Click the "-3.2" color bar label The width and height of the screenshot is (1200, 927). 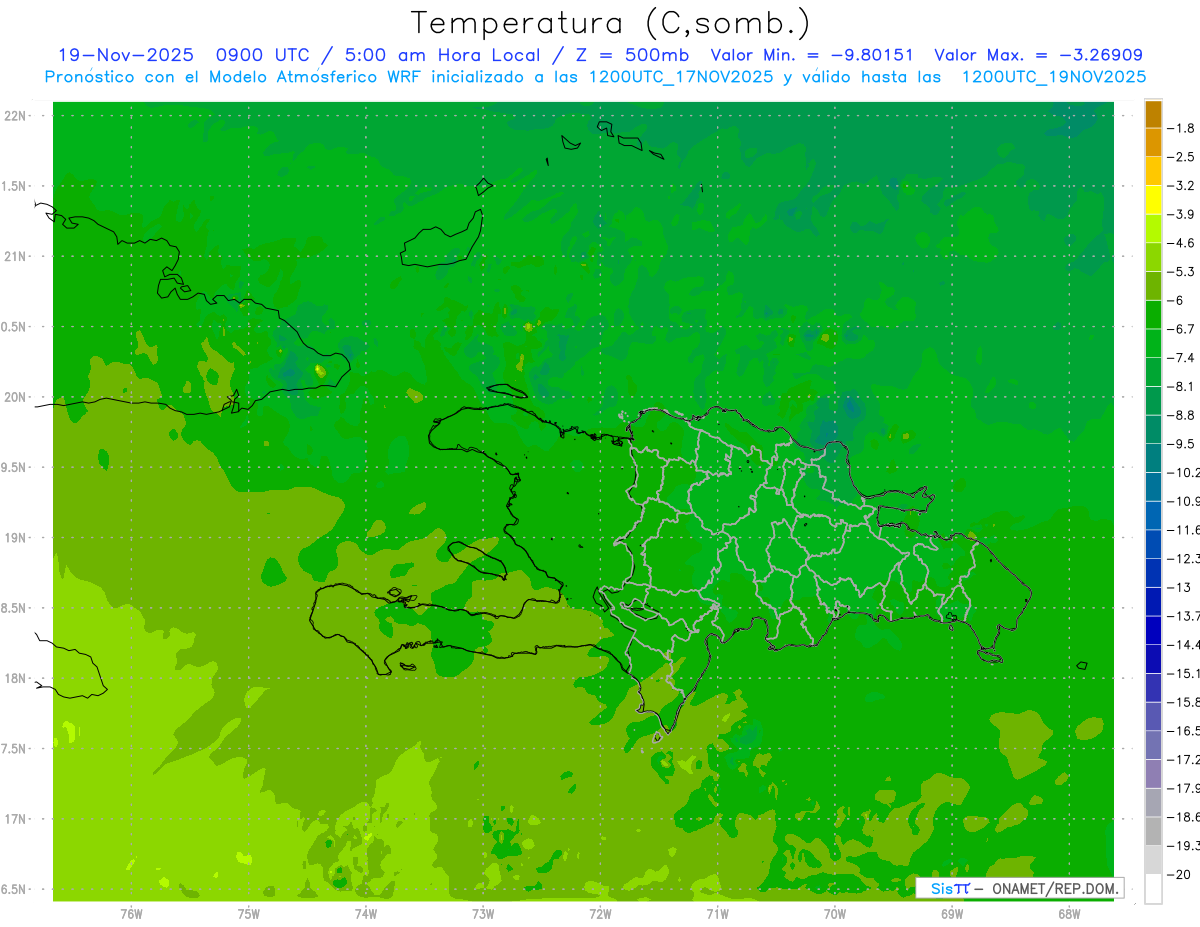tap(1182, 186)
